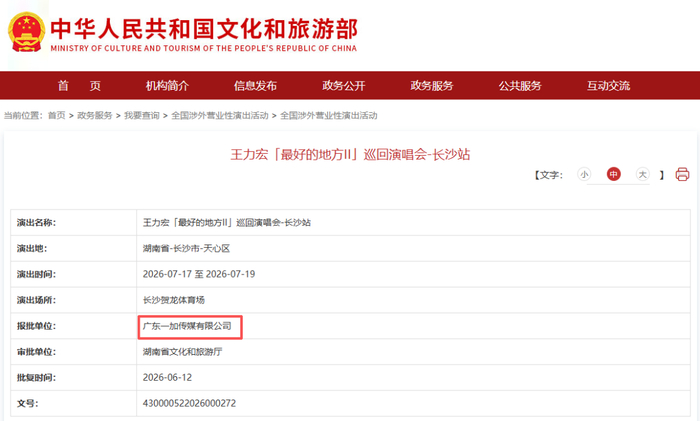Click the 演出场所 row label
Screen dimensions: 700x421
coord(36,300)
